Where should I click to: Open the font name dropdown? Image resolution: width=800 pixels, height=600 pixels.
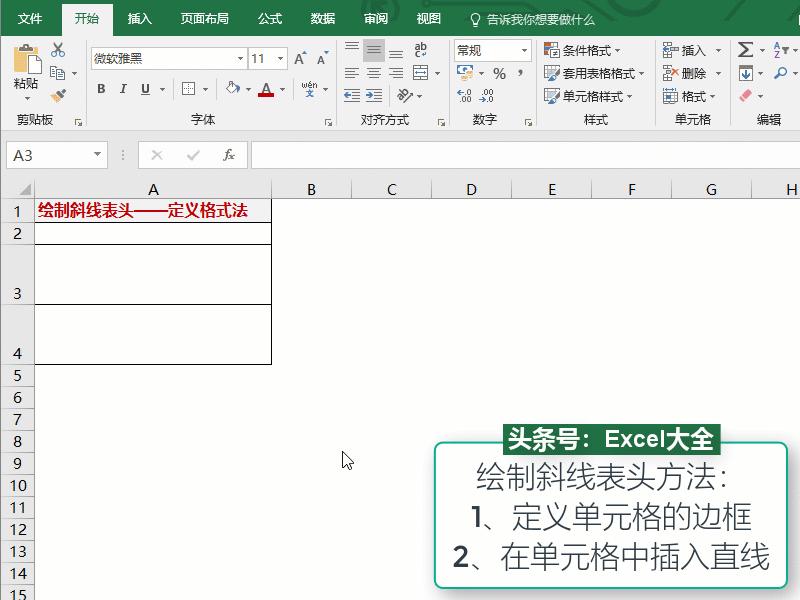pyautogui.click(x=238, y=58)
